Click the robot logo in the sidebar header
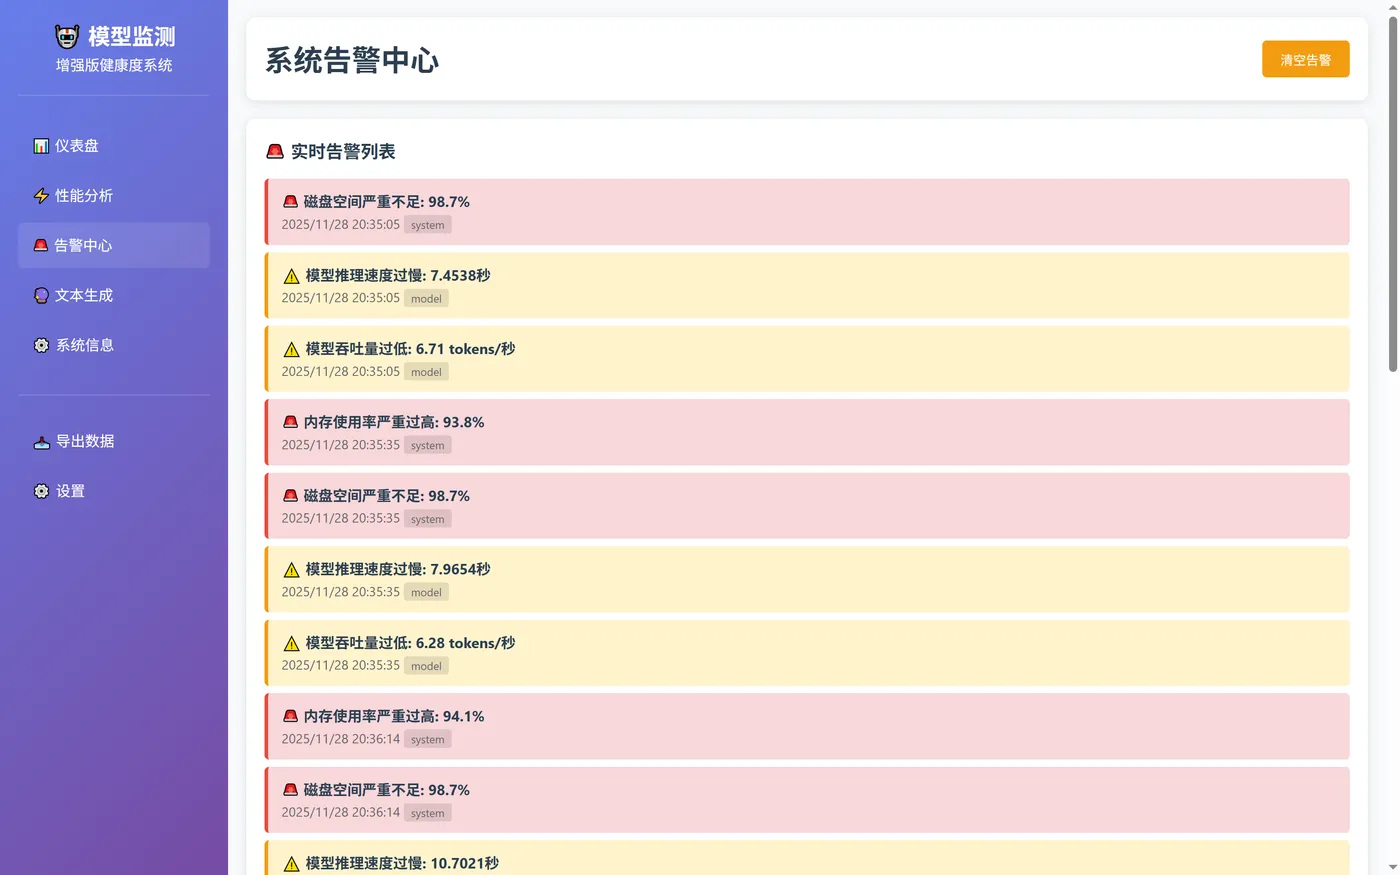The image size is (1400, 875). tap(66, 35)
